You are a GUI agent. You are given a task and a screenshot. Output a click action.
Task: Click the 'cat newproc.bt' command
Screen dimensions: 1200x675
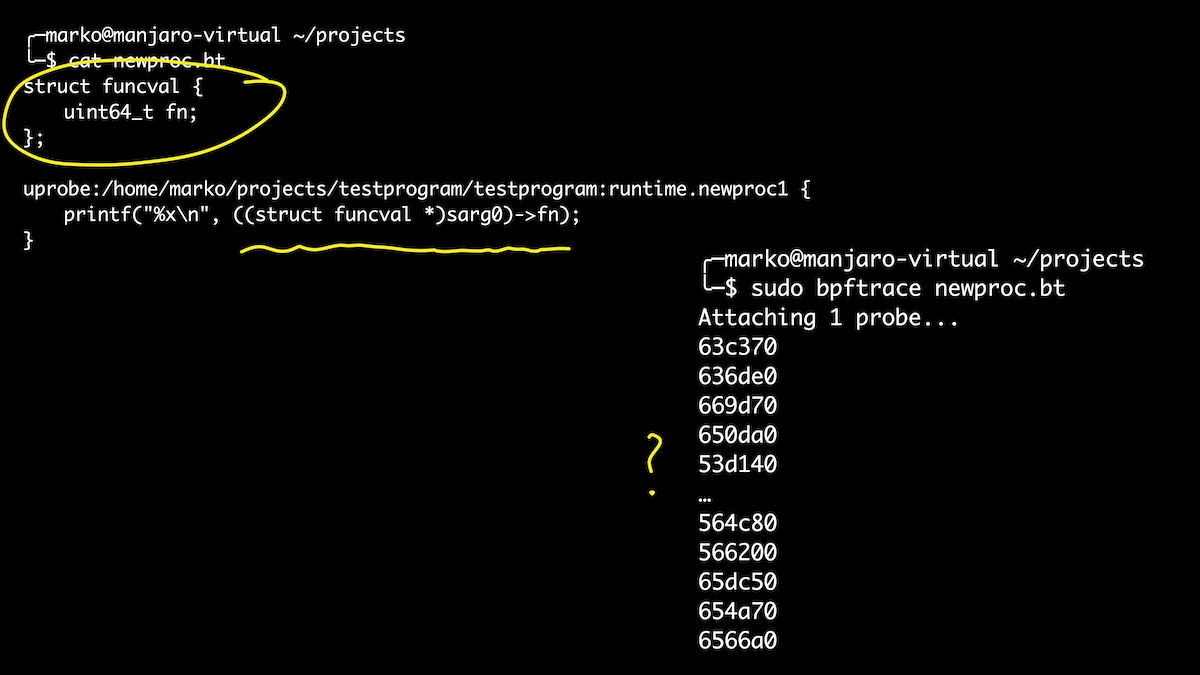(146, 61)
